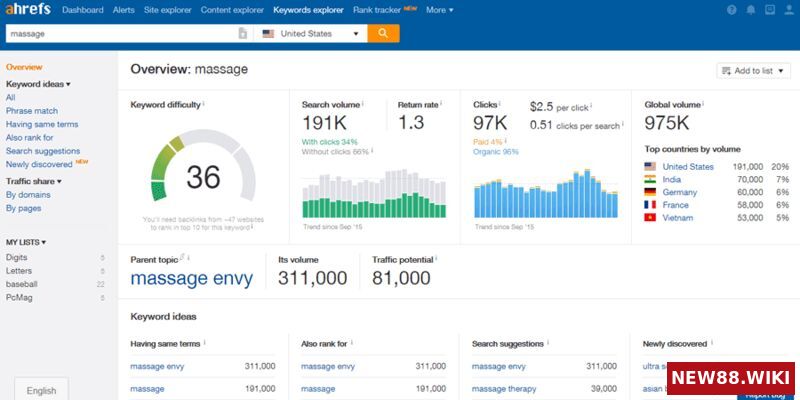Click the Having same terms info icon

(205, 343)
